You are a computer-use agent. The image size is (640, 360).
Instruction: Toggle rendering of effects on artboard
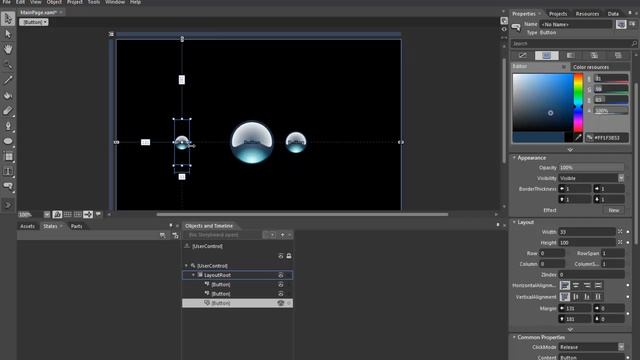point(57,214)
